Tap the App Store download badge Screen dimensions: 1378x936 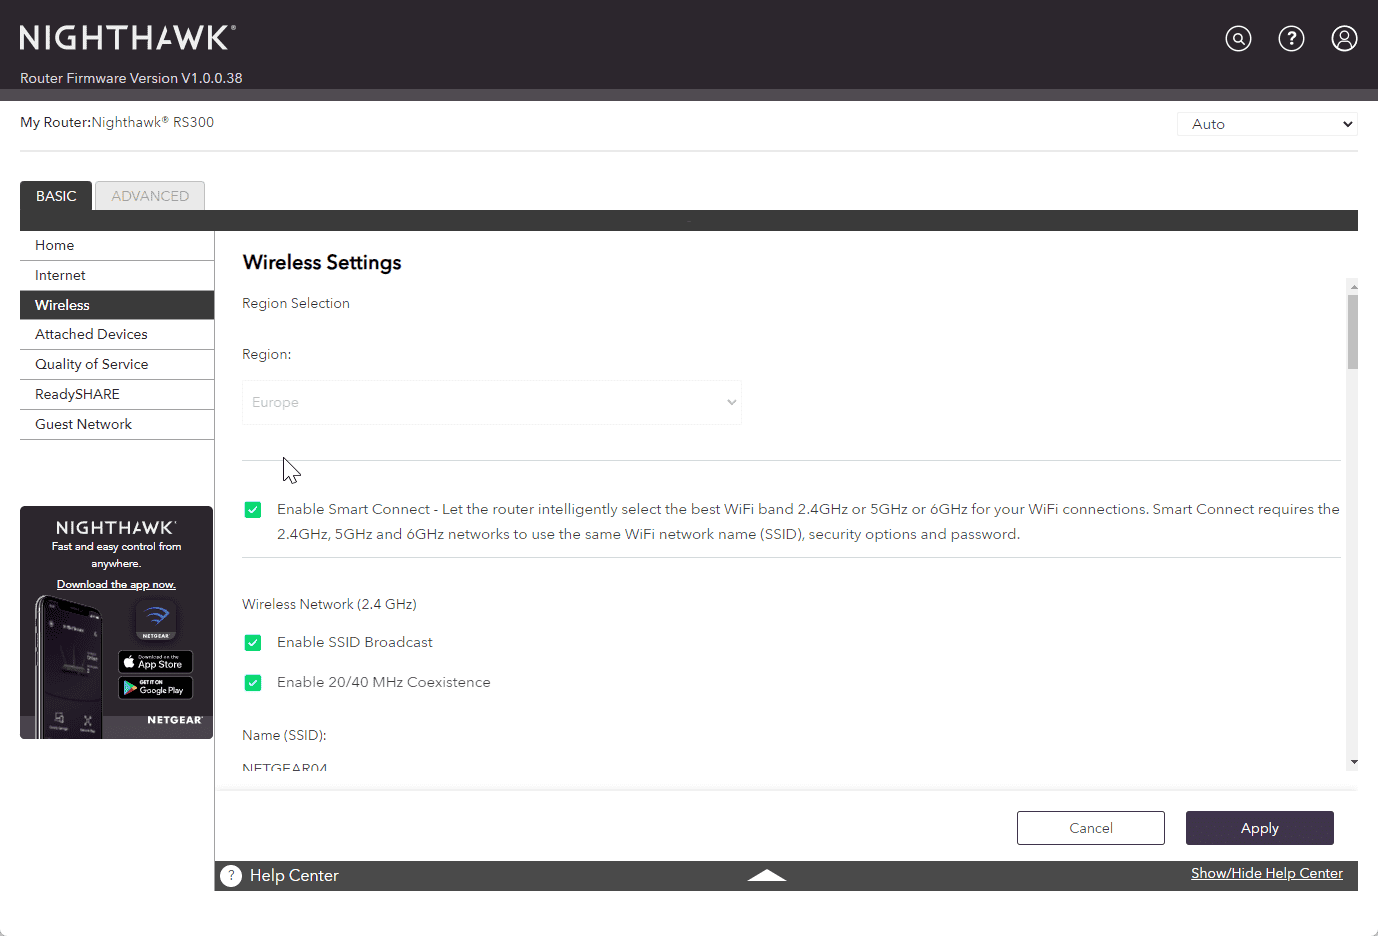click(155, 662)
